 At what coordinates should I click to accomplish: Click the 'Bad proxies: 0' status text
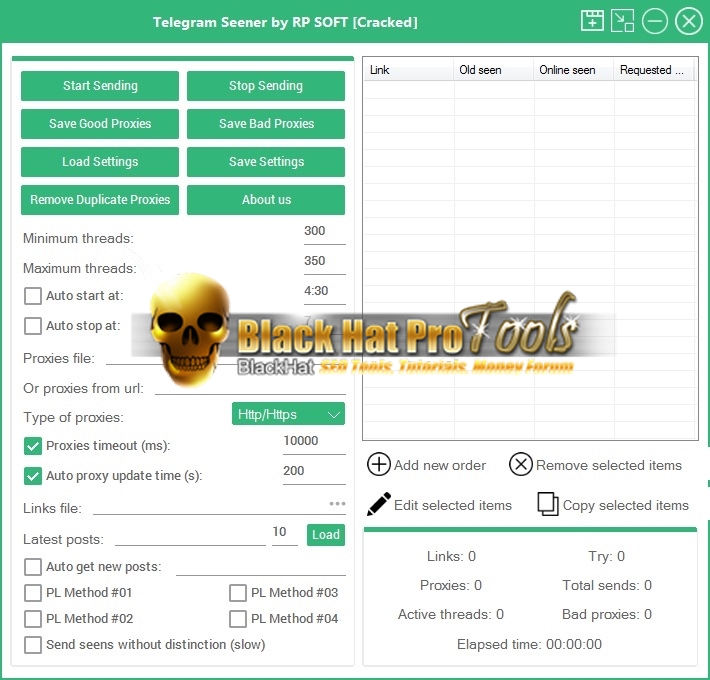click(x=607, y=614)
